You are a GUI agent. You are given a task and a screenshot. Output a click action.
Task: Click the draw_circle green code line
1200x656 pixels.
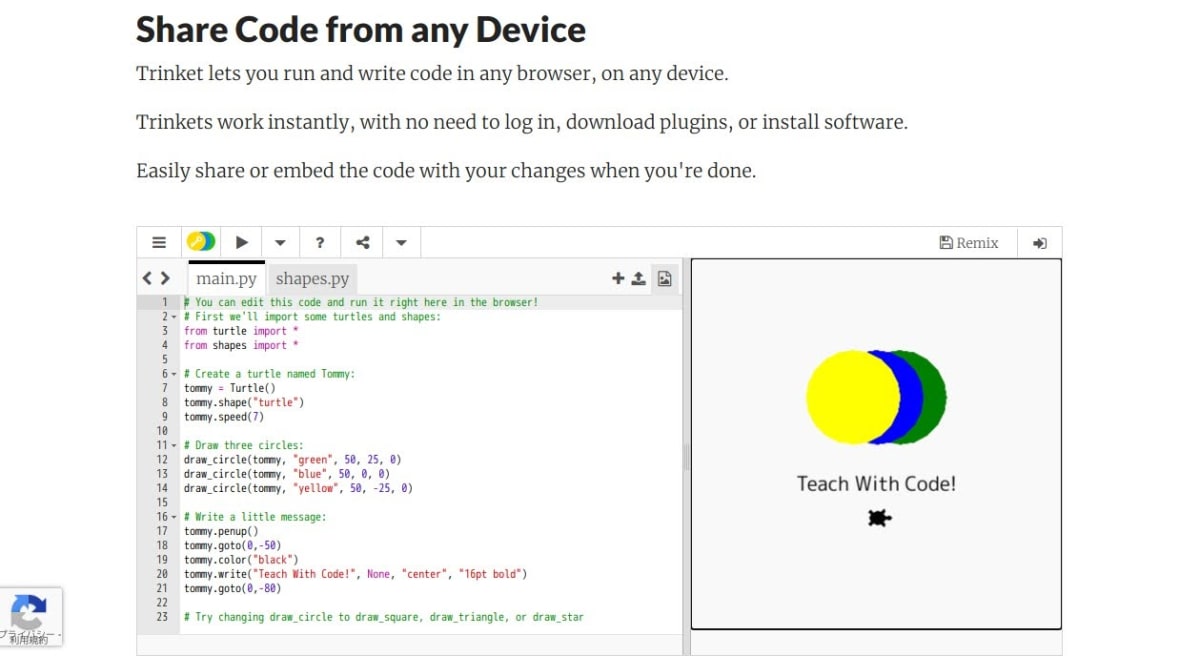click(293, 460)
